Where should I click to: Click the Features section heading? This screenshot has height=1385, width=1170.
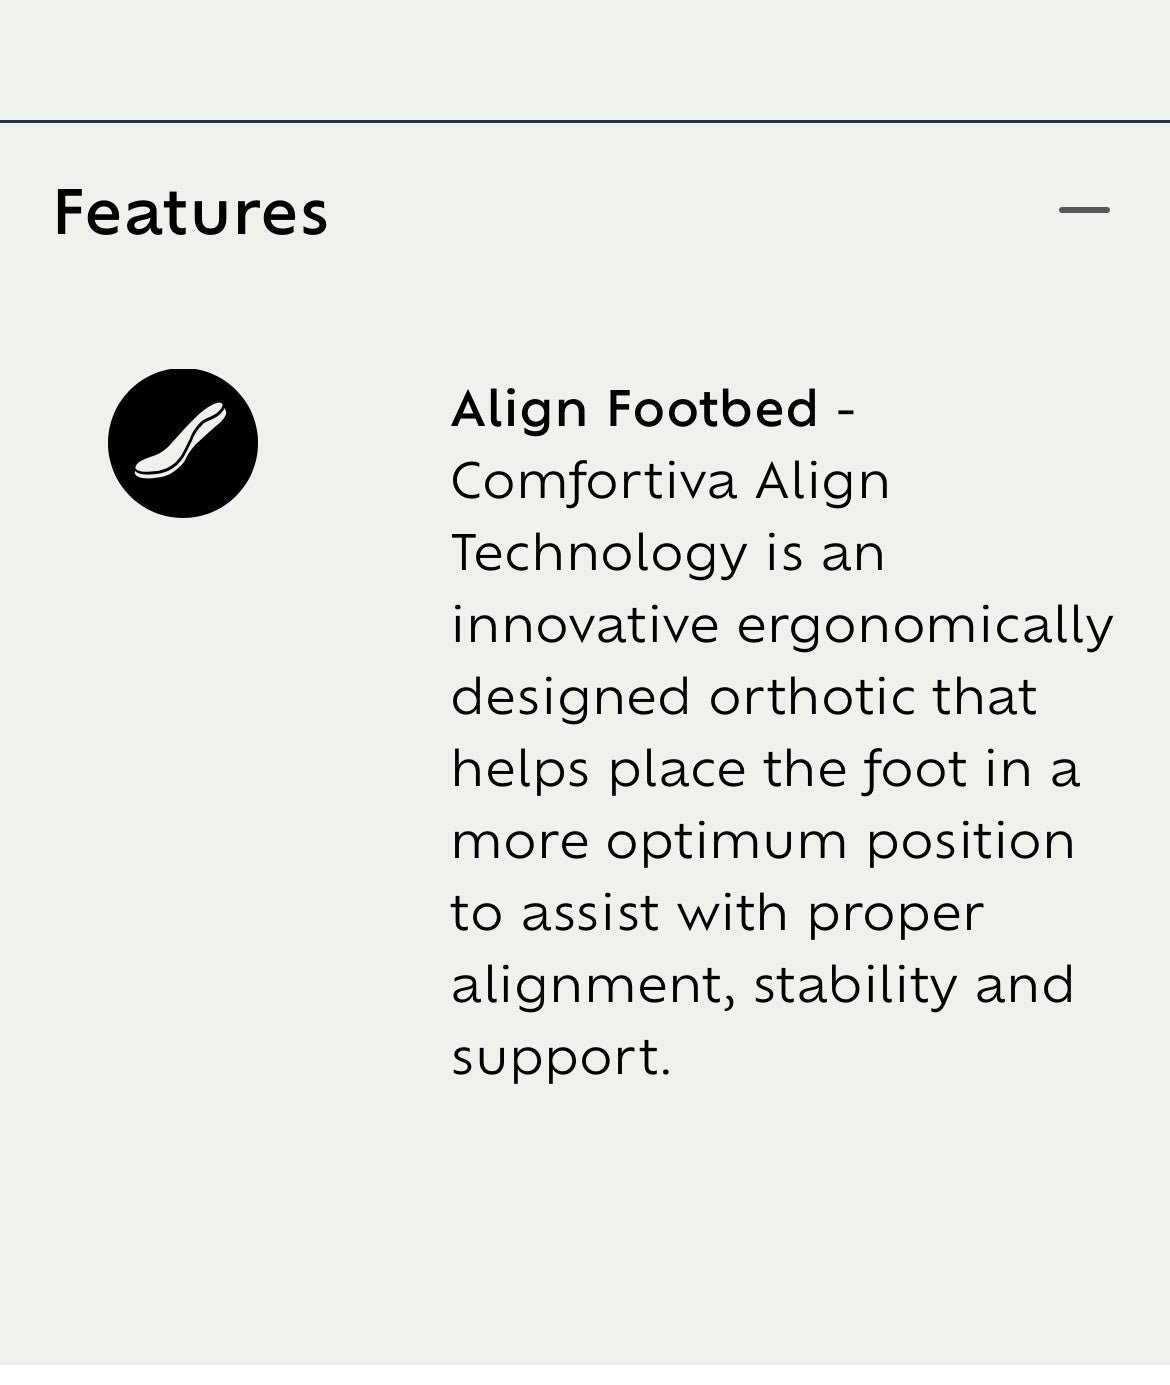click(x=191, y=212)
